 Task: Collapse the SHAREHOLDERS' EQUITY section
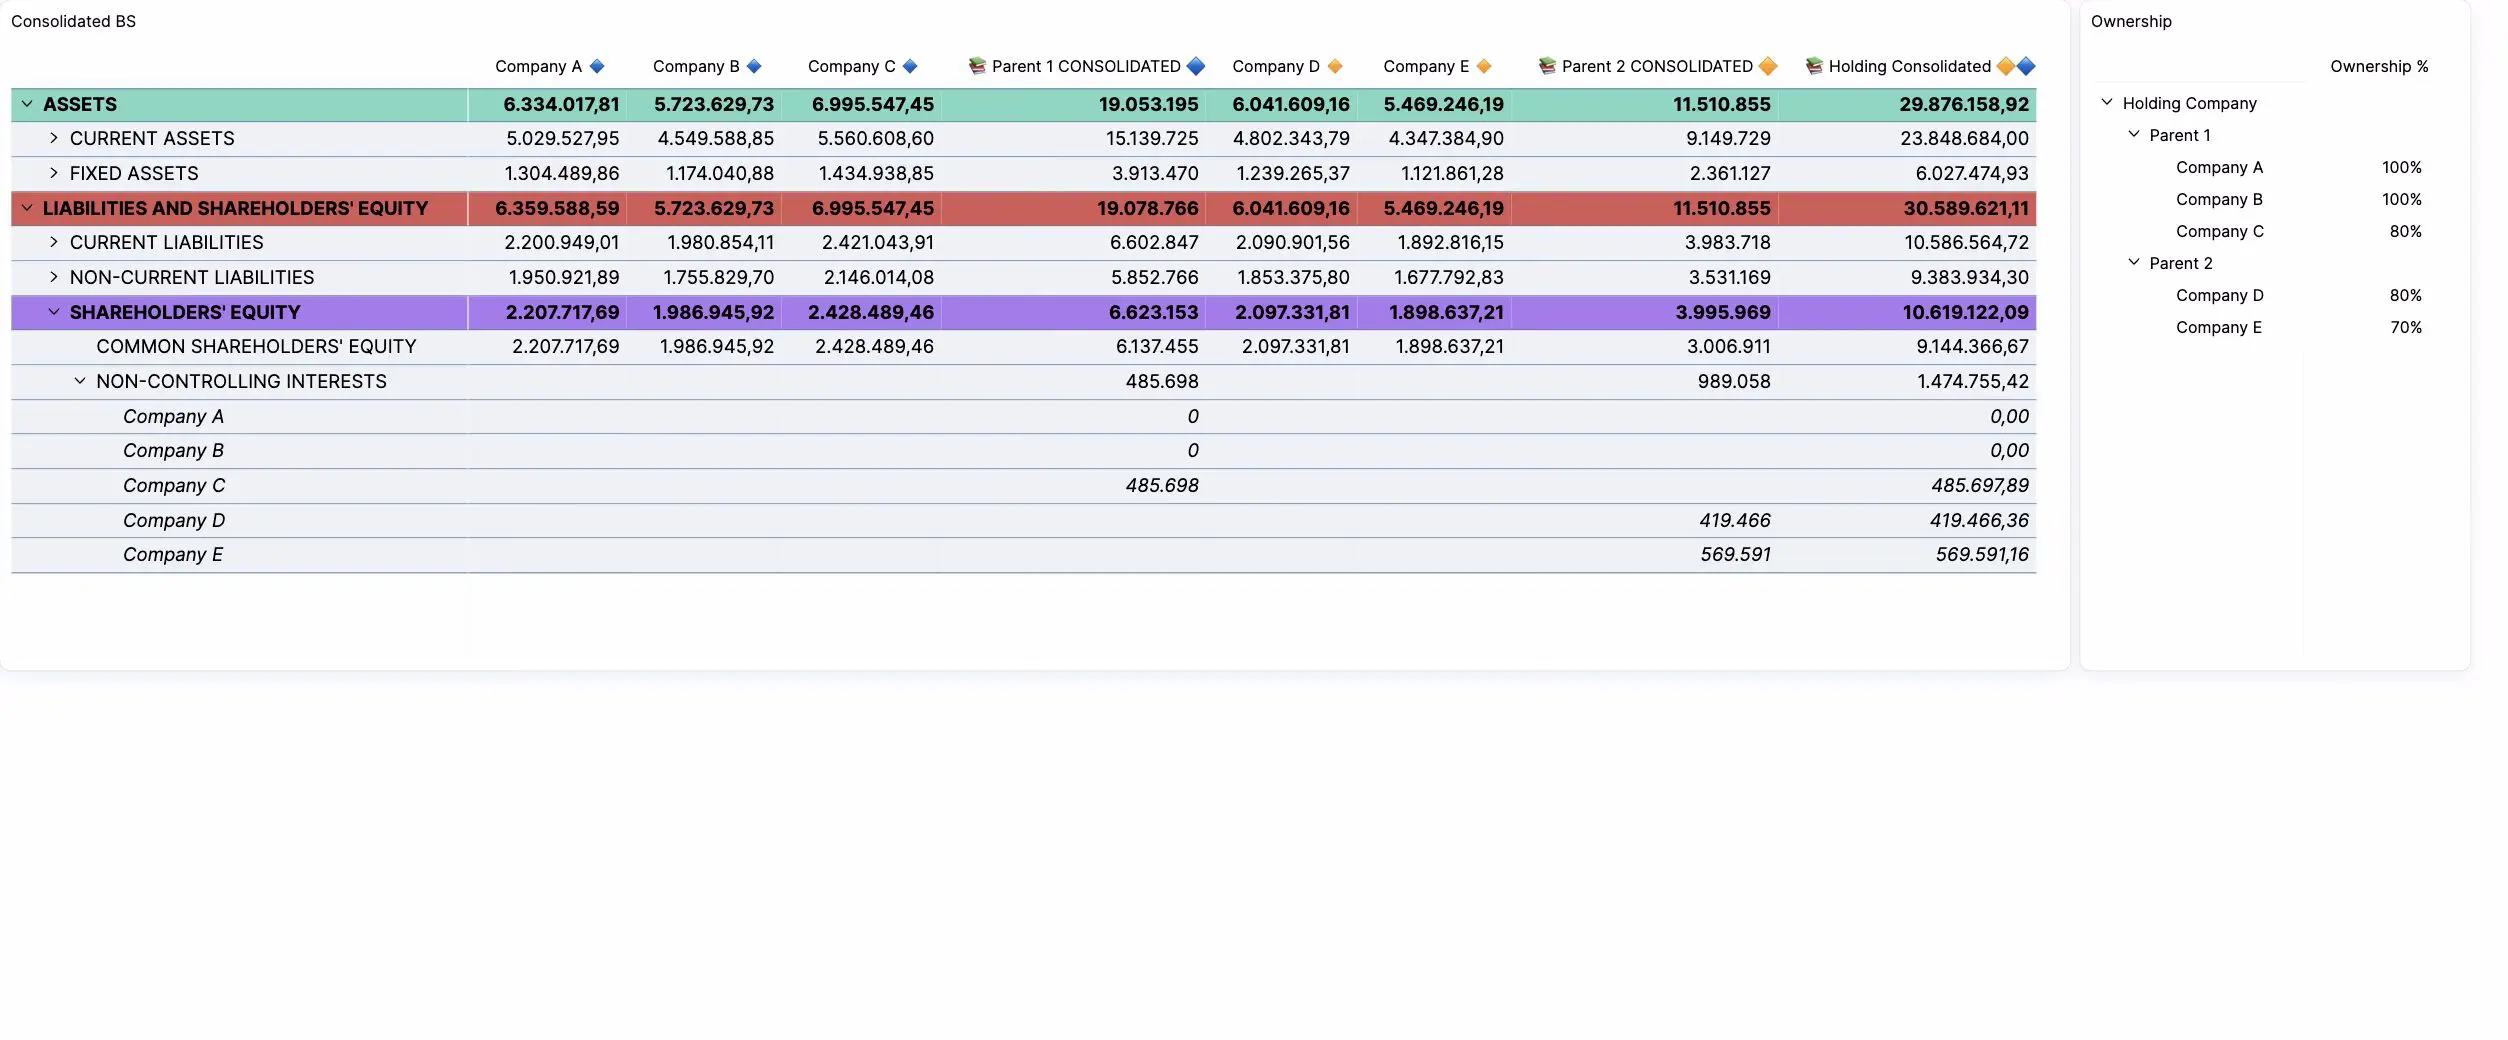pos(55,311)
